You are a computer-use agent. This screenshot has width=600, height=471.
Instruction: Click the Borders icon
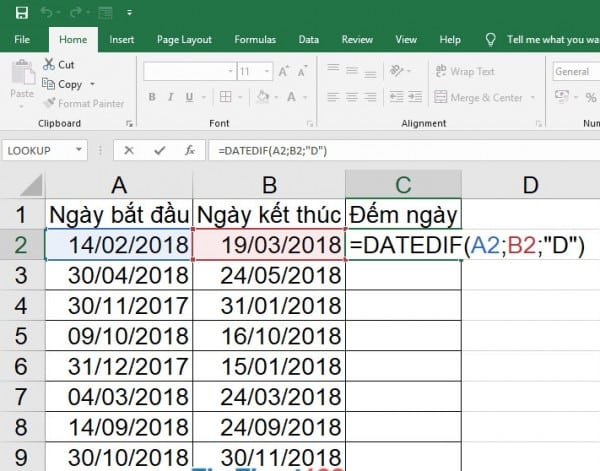(x=225, y=97)
